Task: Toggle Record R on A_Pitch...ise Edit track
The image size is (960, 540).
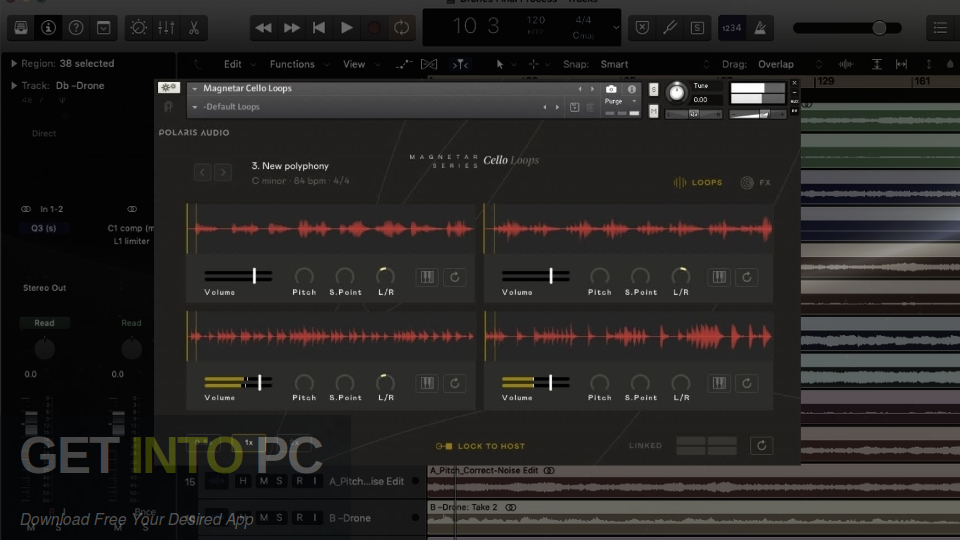Action: coord(299,481)
